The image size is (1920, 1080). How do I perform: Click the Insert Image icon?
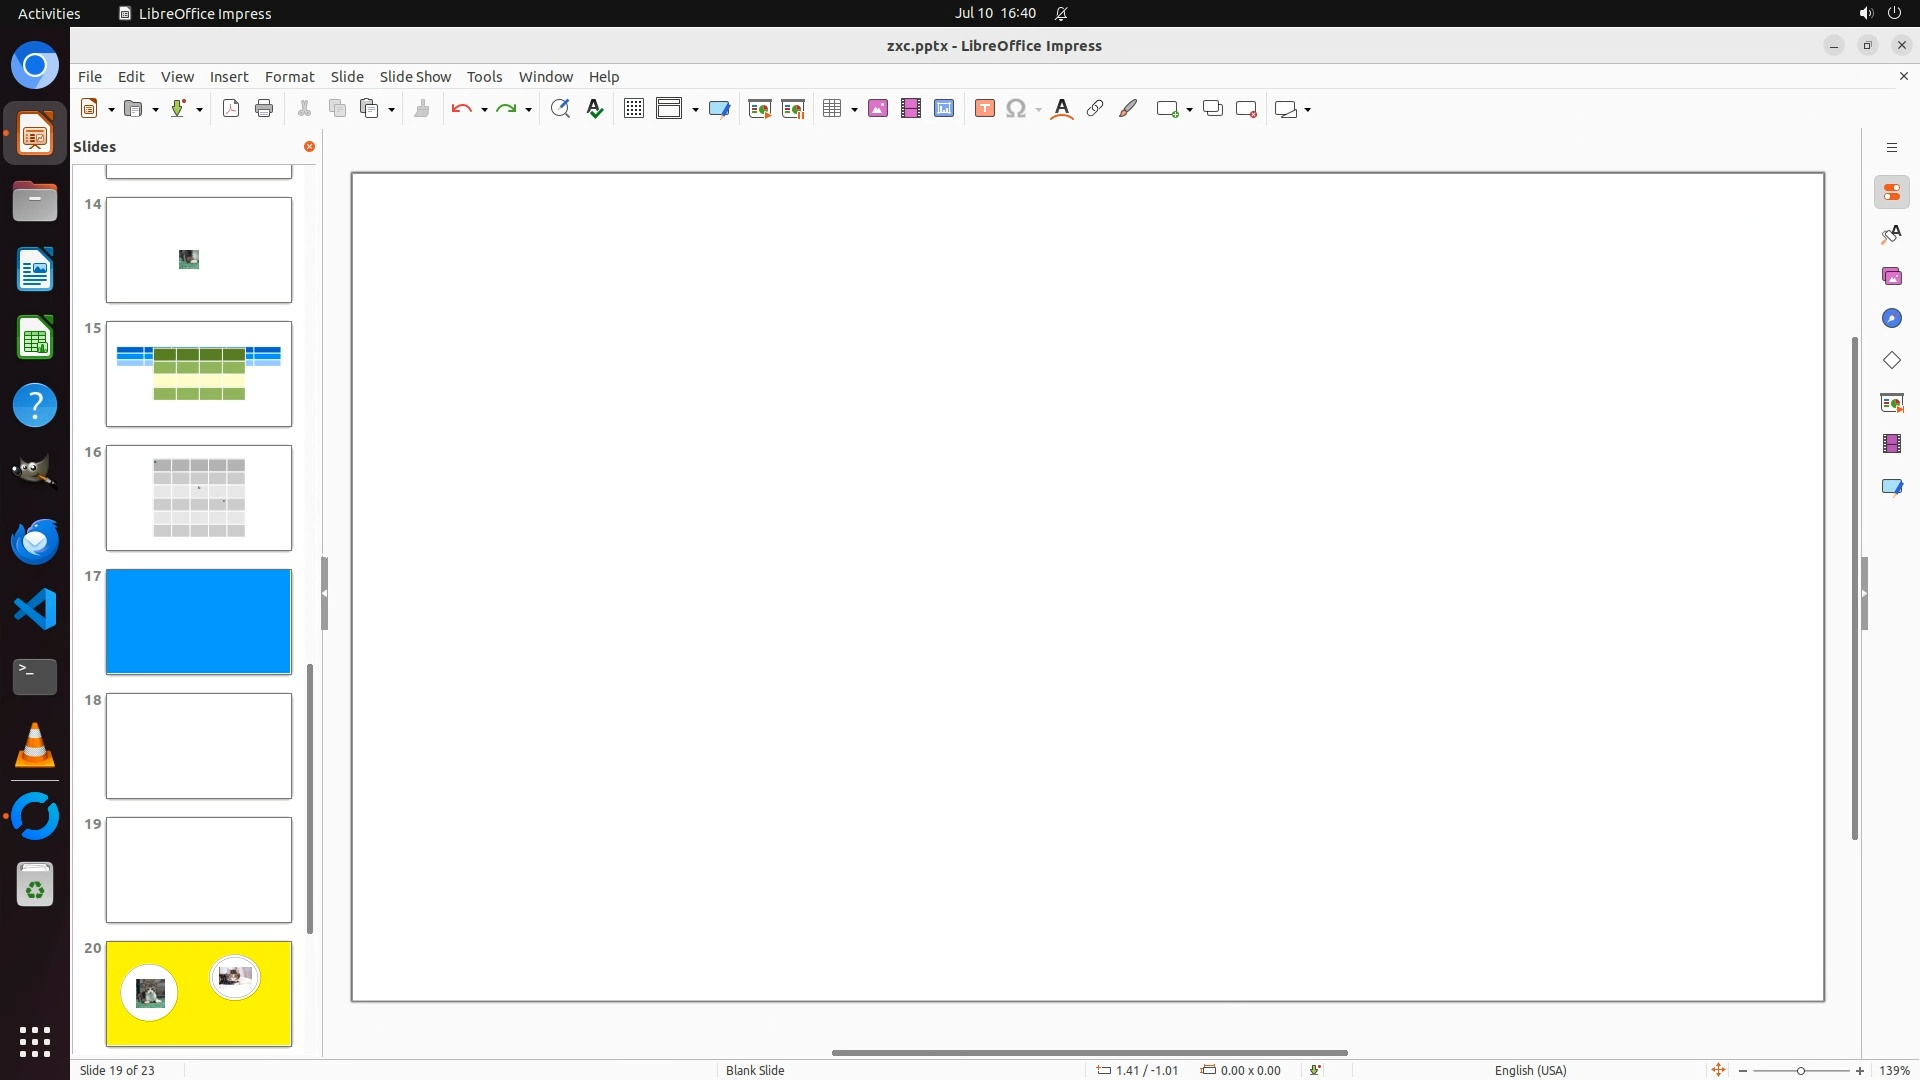[878, 109]
